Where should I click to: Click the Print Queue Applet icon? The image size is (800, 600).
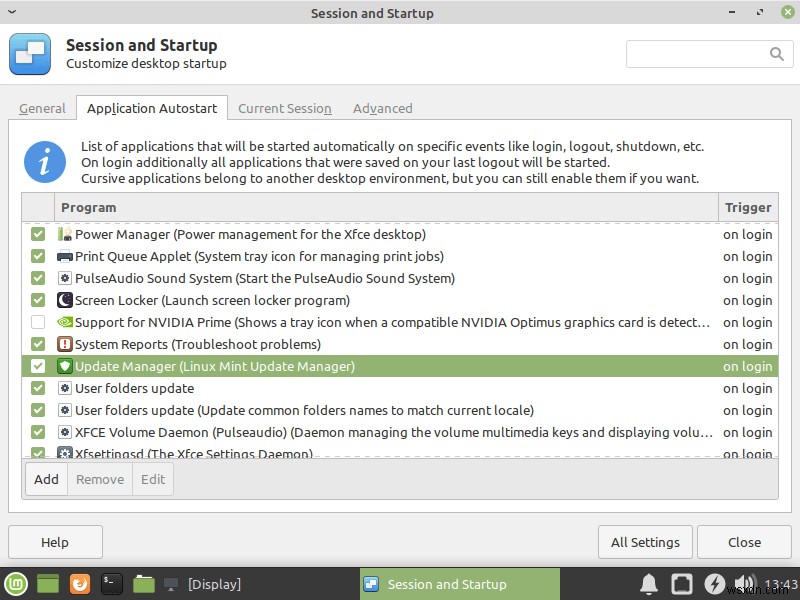tap(64, 256)
